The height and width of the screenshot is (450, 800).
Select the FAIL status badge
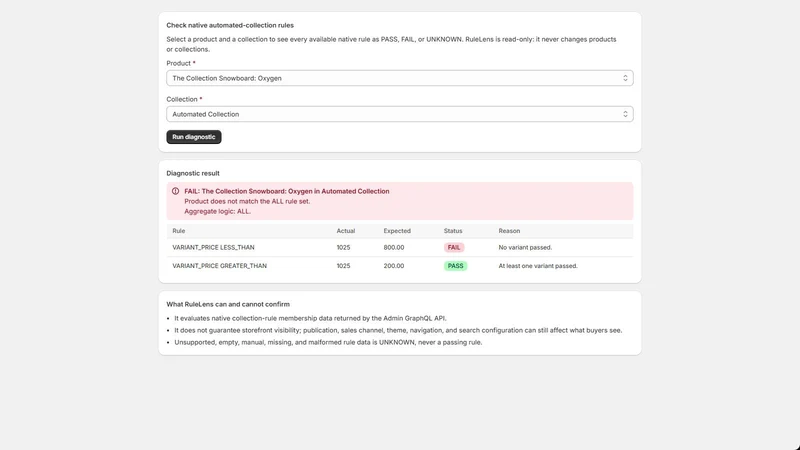coord(454,247)
